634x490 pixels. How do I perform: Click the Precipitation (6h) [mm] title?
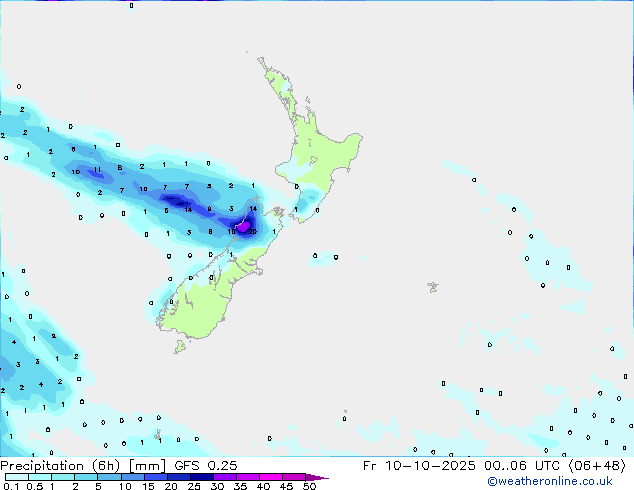(x=84, y=465)
